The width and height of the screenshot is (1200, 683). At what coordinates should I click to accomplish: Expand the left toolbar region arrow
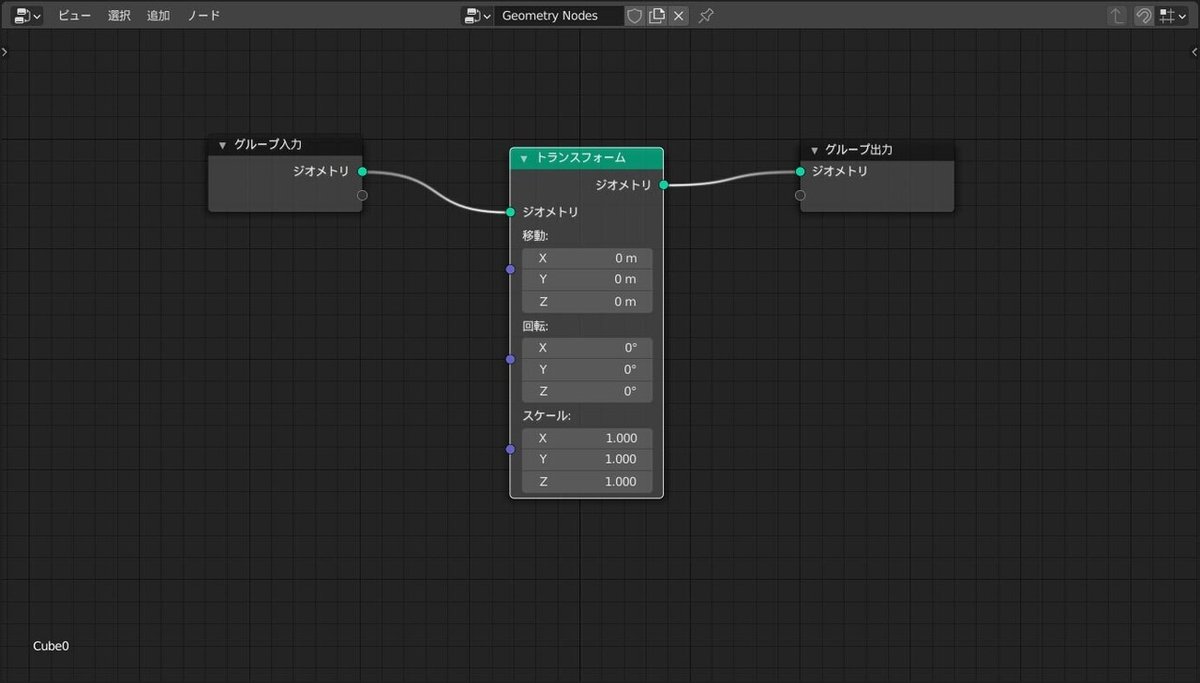pyautogui.click(x=4, y=52)
